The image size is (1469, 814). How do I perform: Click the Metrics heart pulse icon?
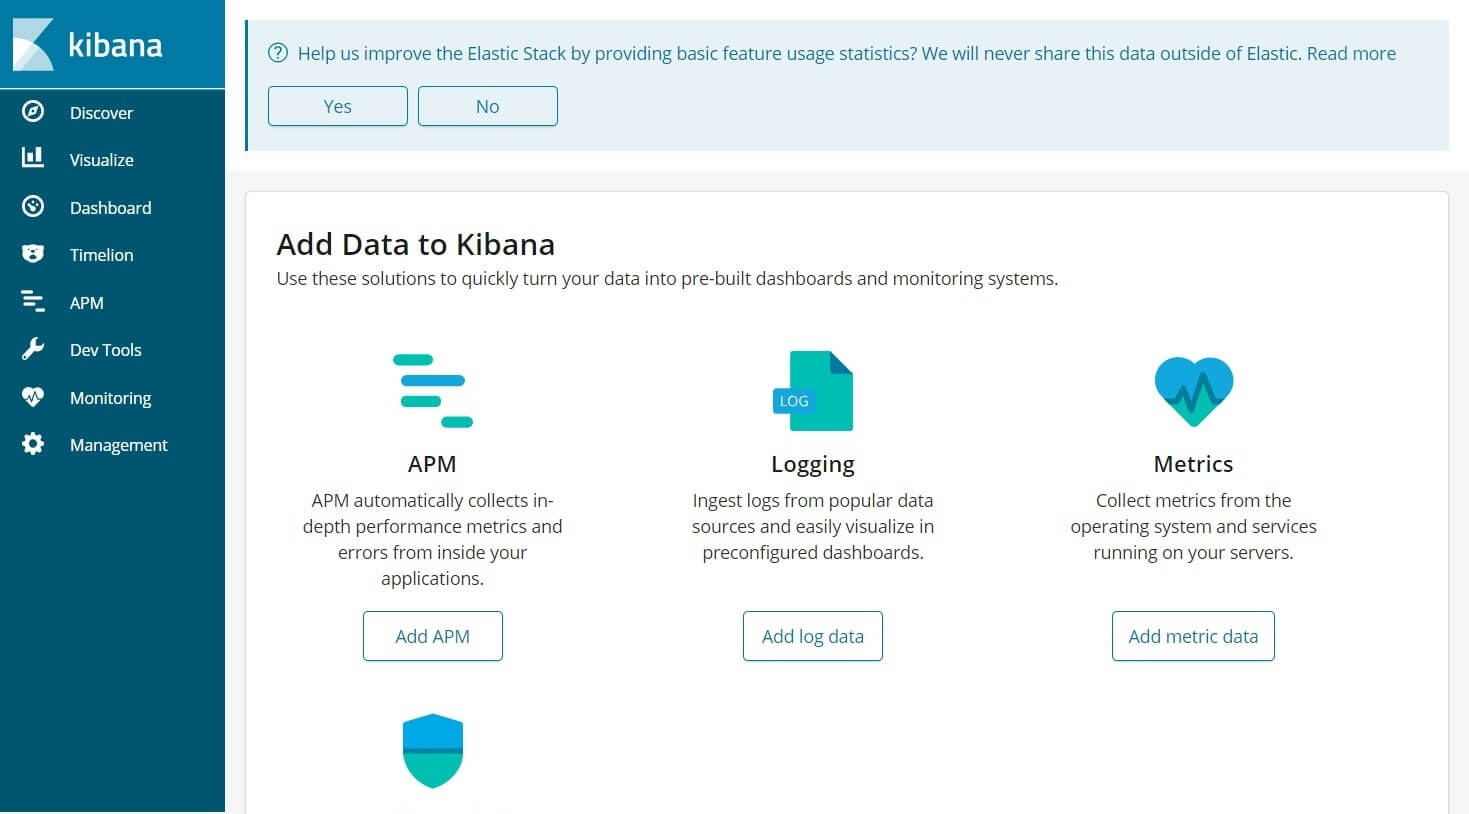click(1194, 392)
